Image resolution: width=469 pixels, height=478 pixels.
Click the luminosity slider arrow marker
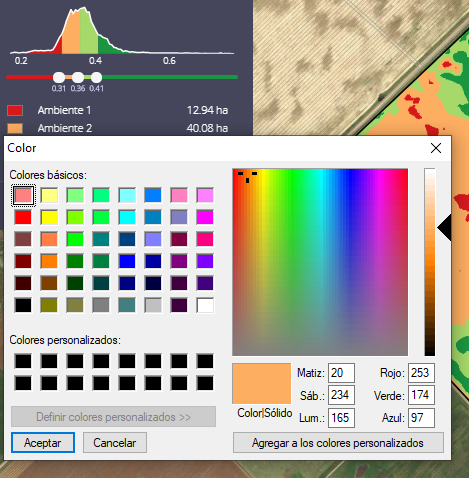pos(444,228)
